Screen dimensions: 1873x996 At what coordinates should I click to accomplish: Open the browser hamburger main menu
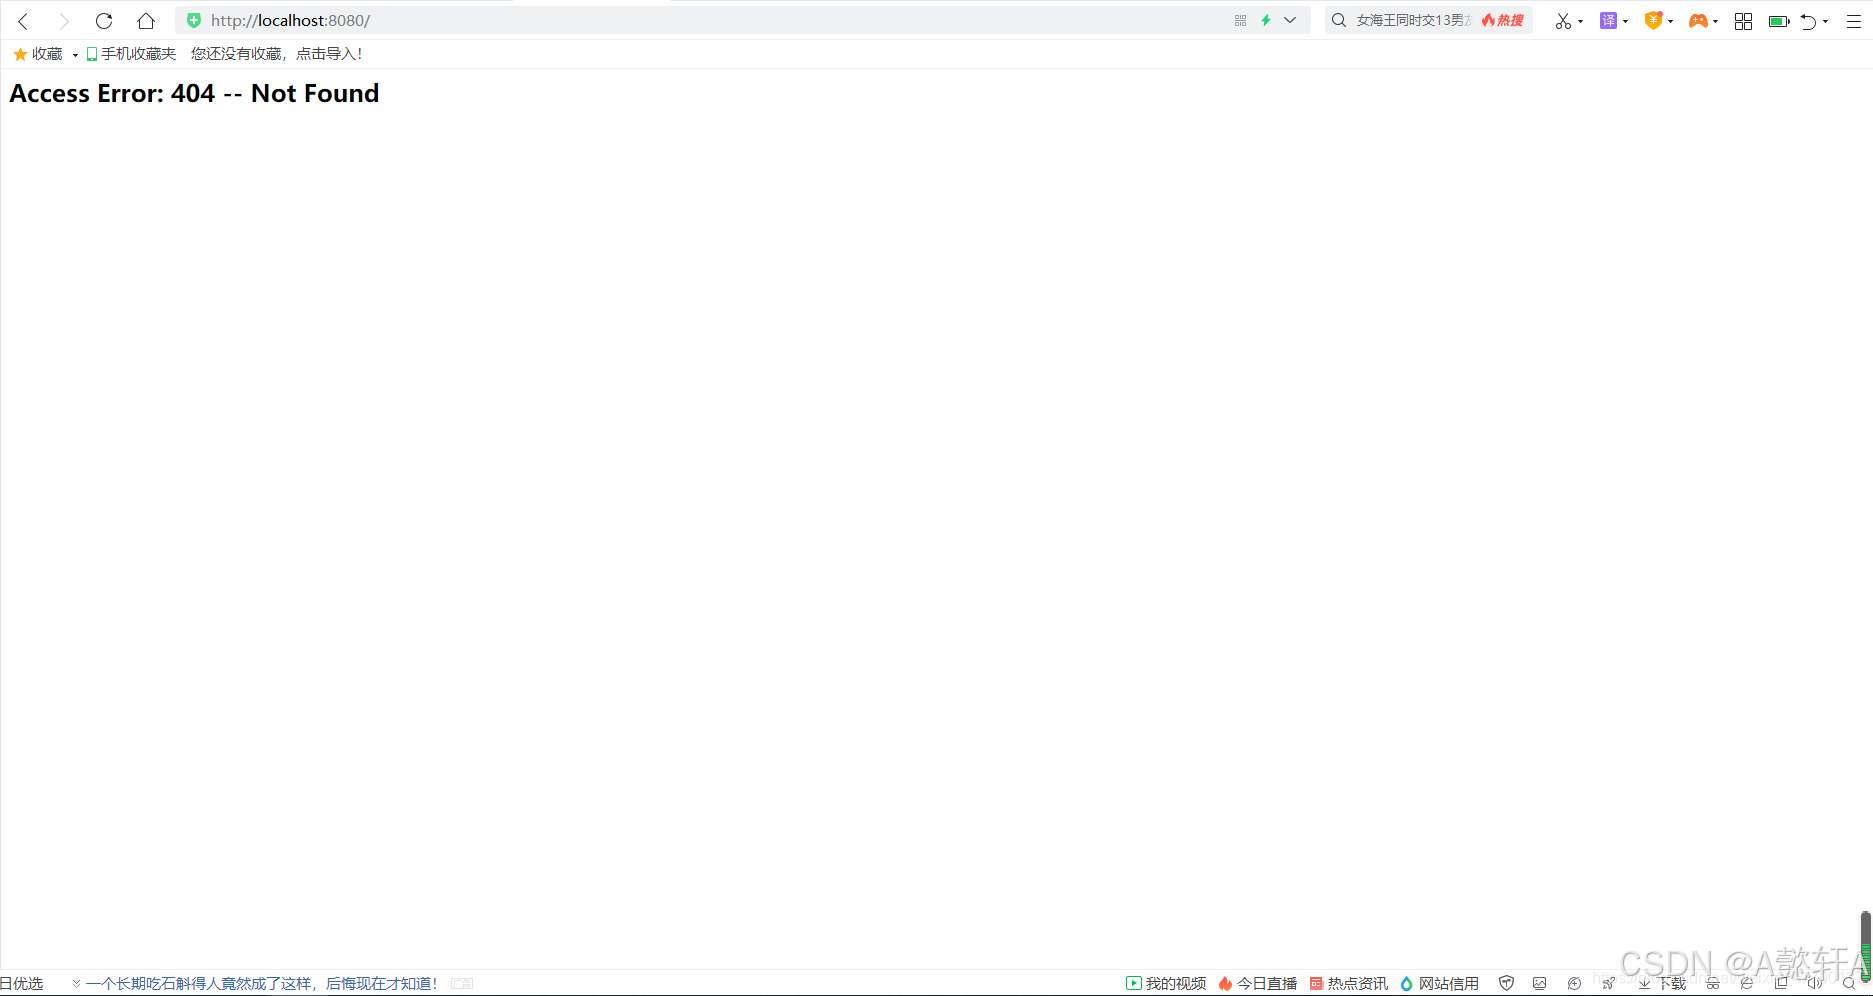coord(1853,21)
